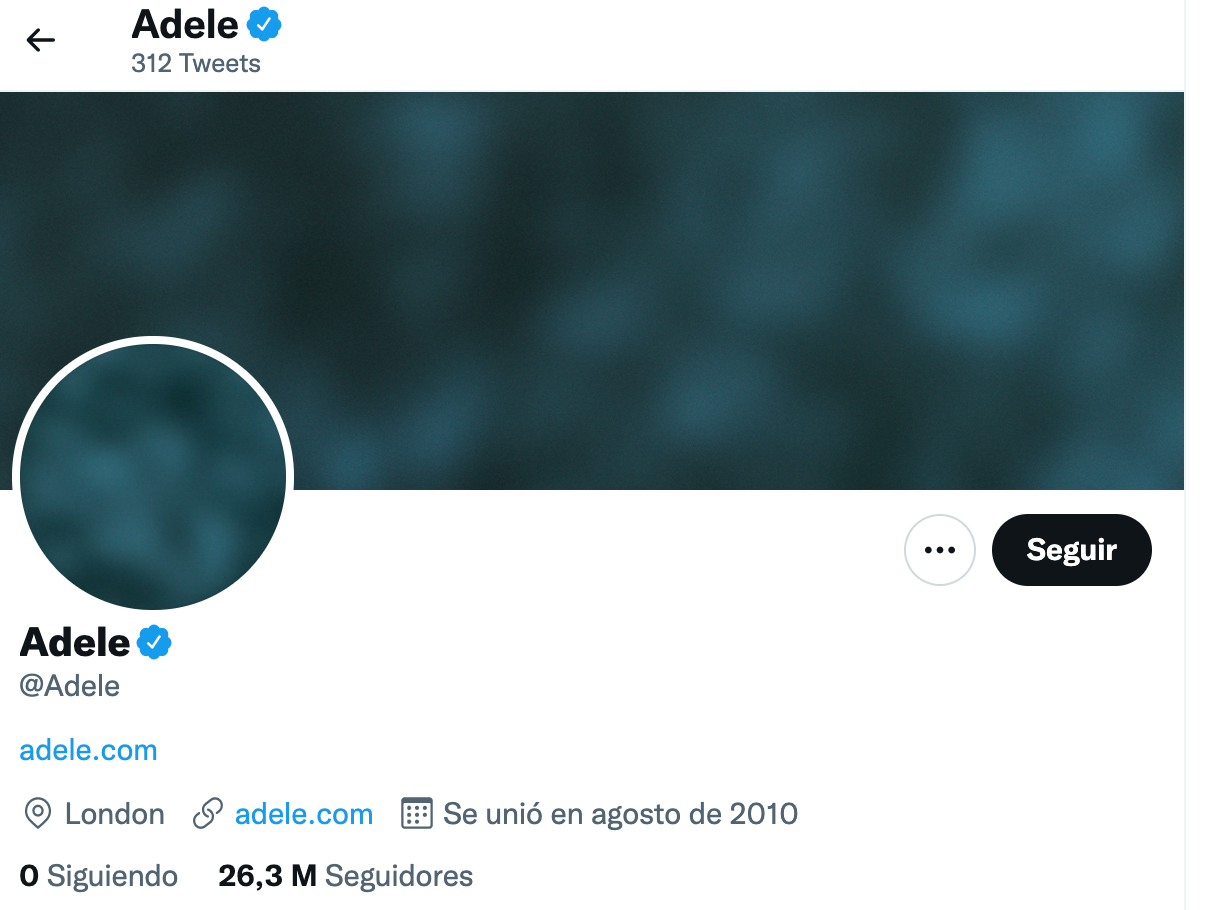Click the @Adele handle

click(70, 686)
